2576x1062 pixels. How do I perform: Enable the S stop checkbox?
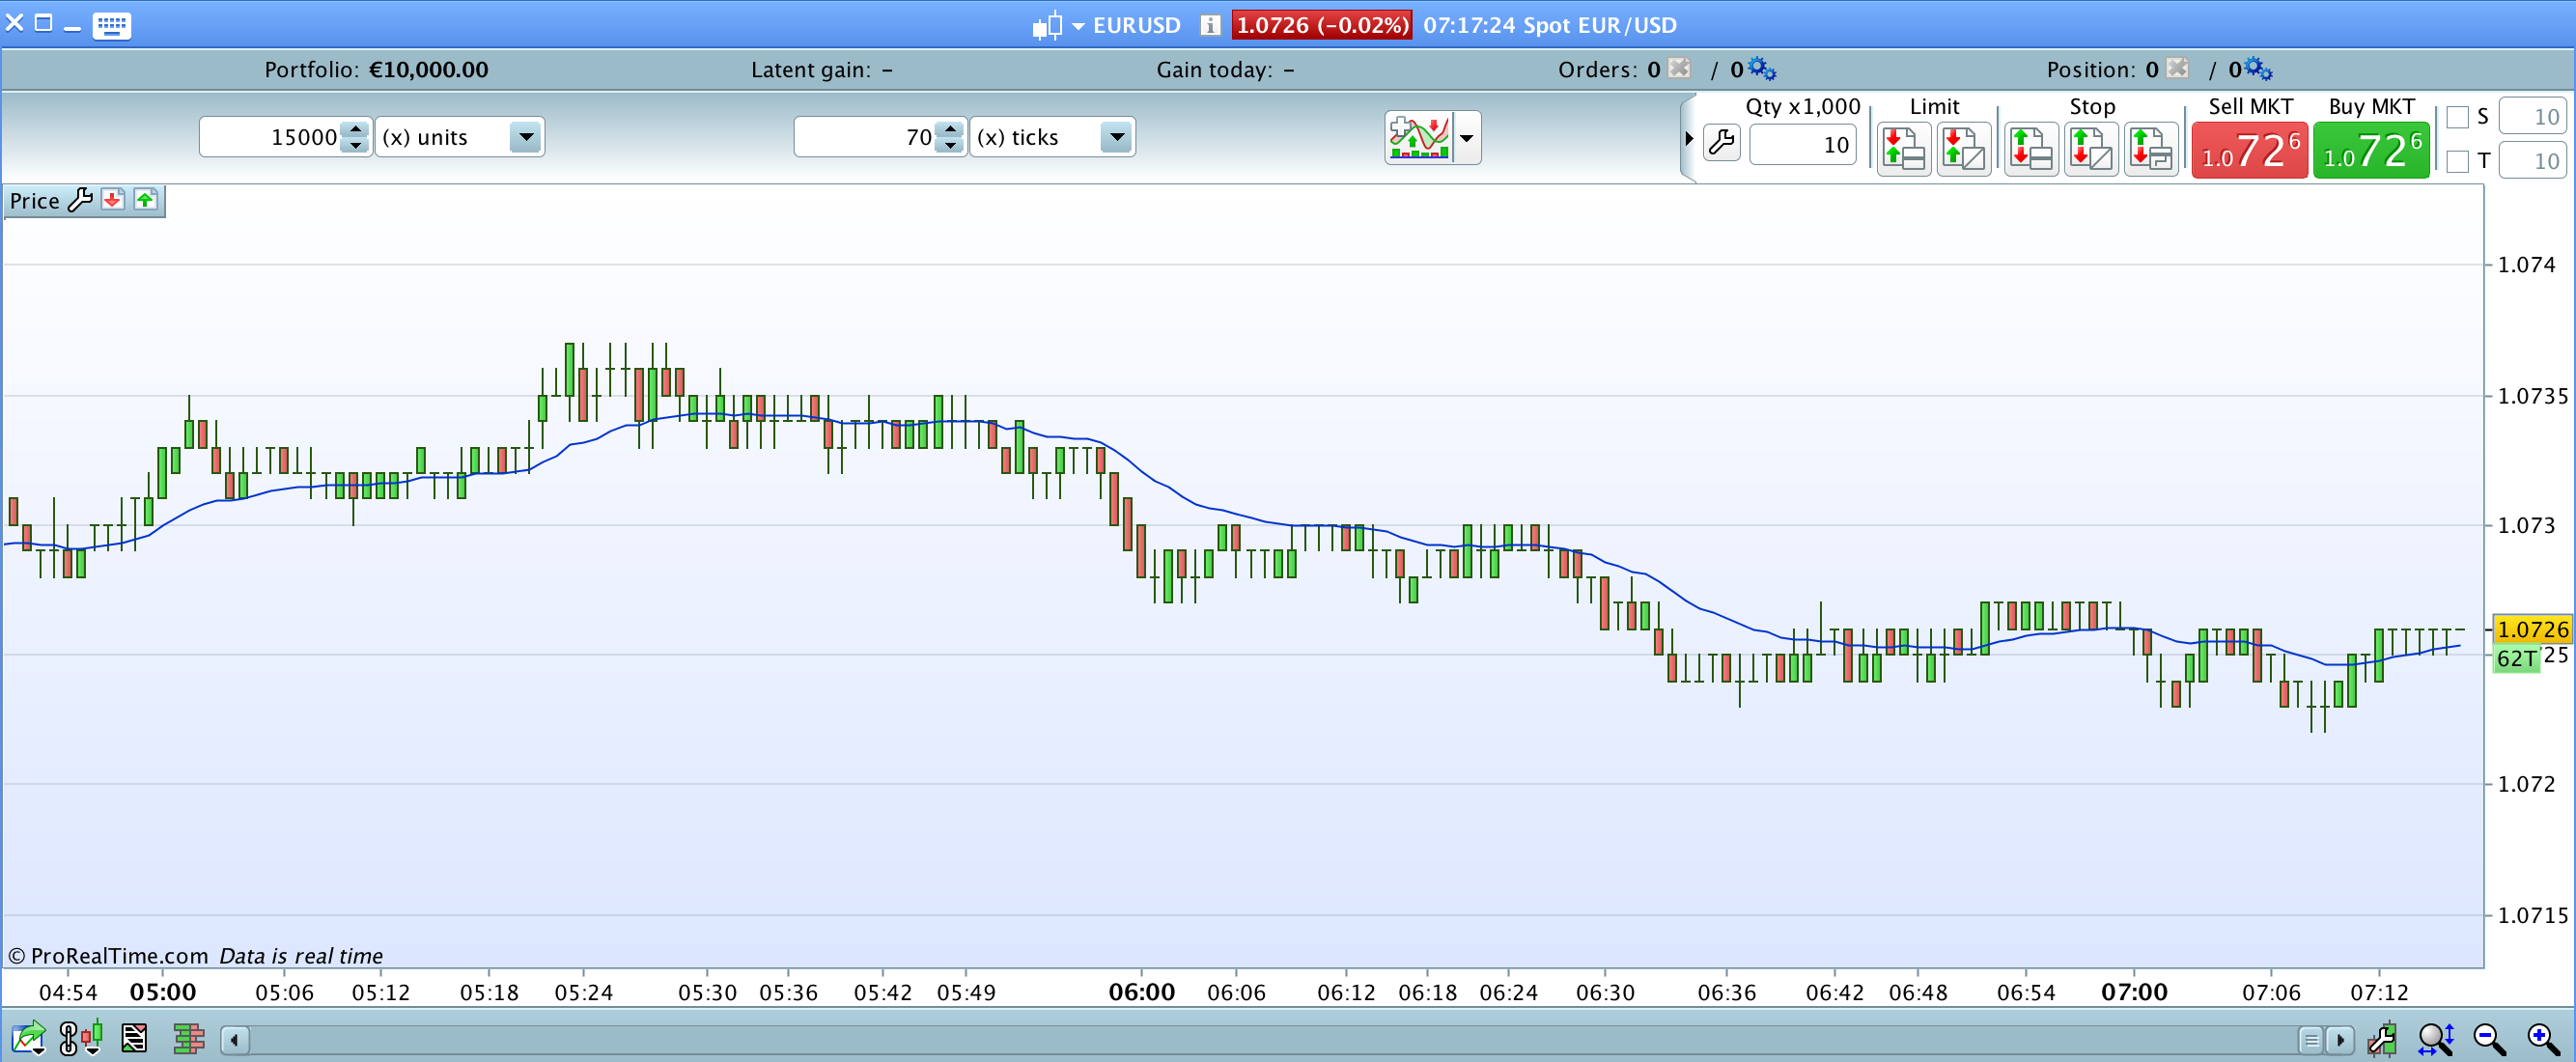coord(2458,117)
